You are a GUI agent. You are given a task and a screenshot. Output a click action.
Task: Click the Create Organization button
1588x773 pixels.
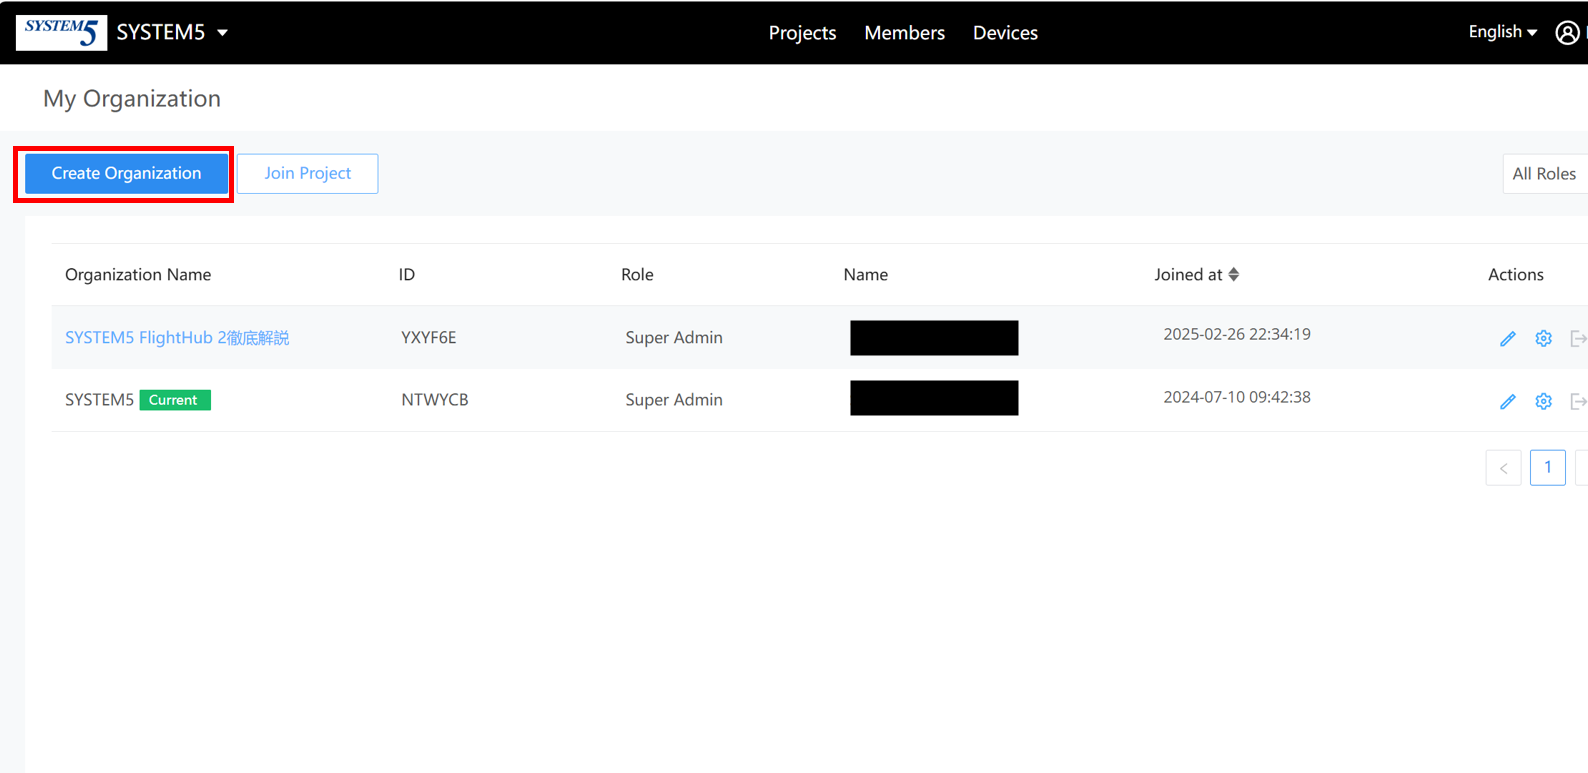click(x=126, y=174)
